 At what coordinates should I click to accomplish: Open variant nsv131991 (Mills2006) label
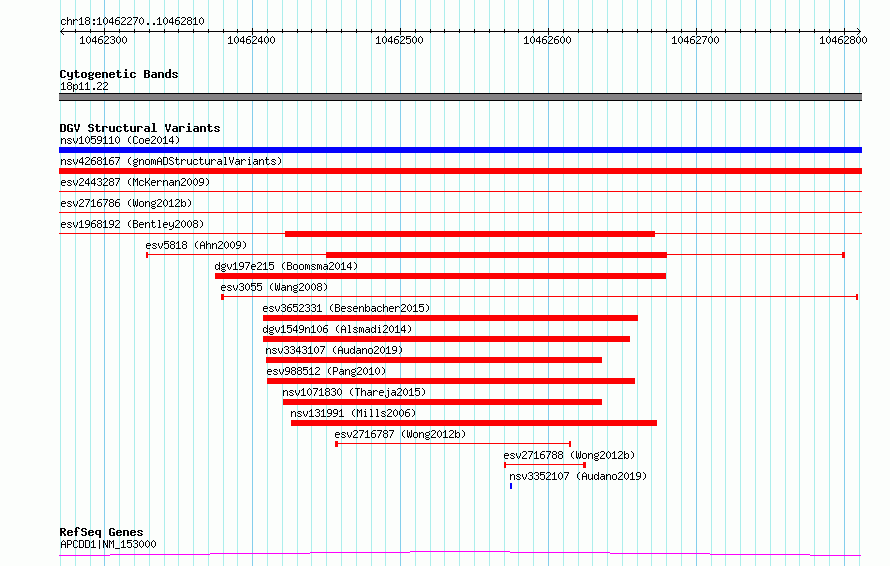coord(353,413)
